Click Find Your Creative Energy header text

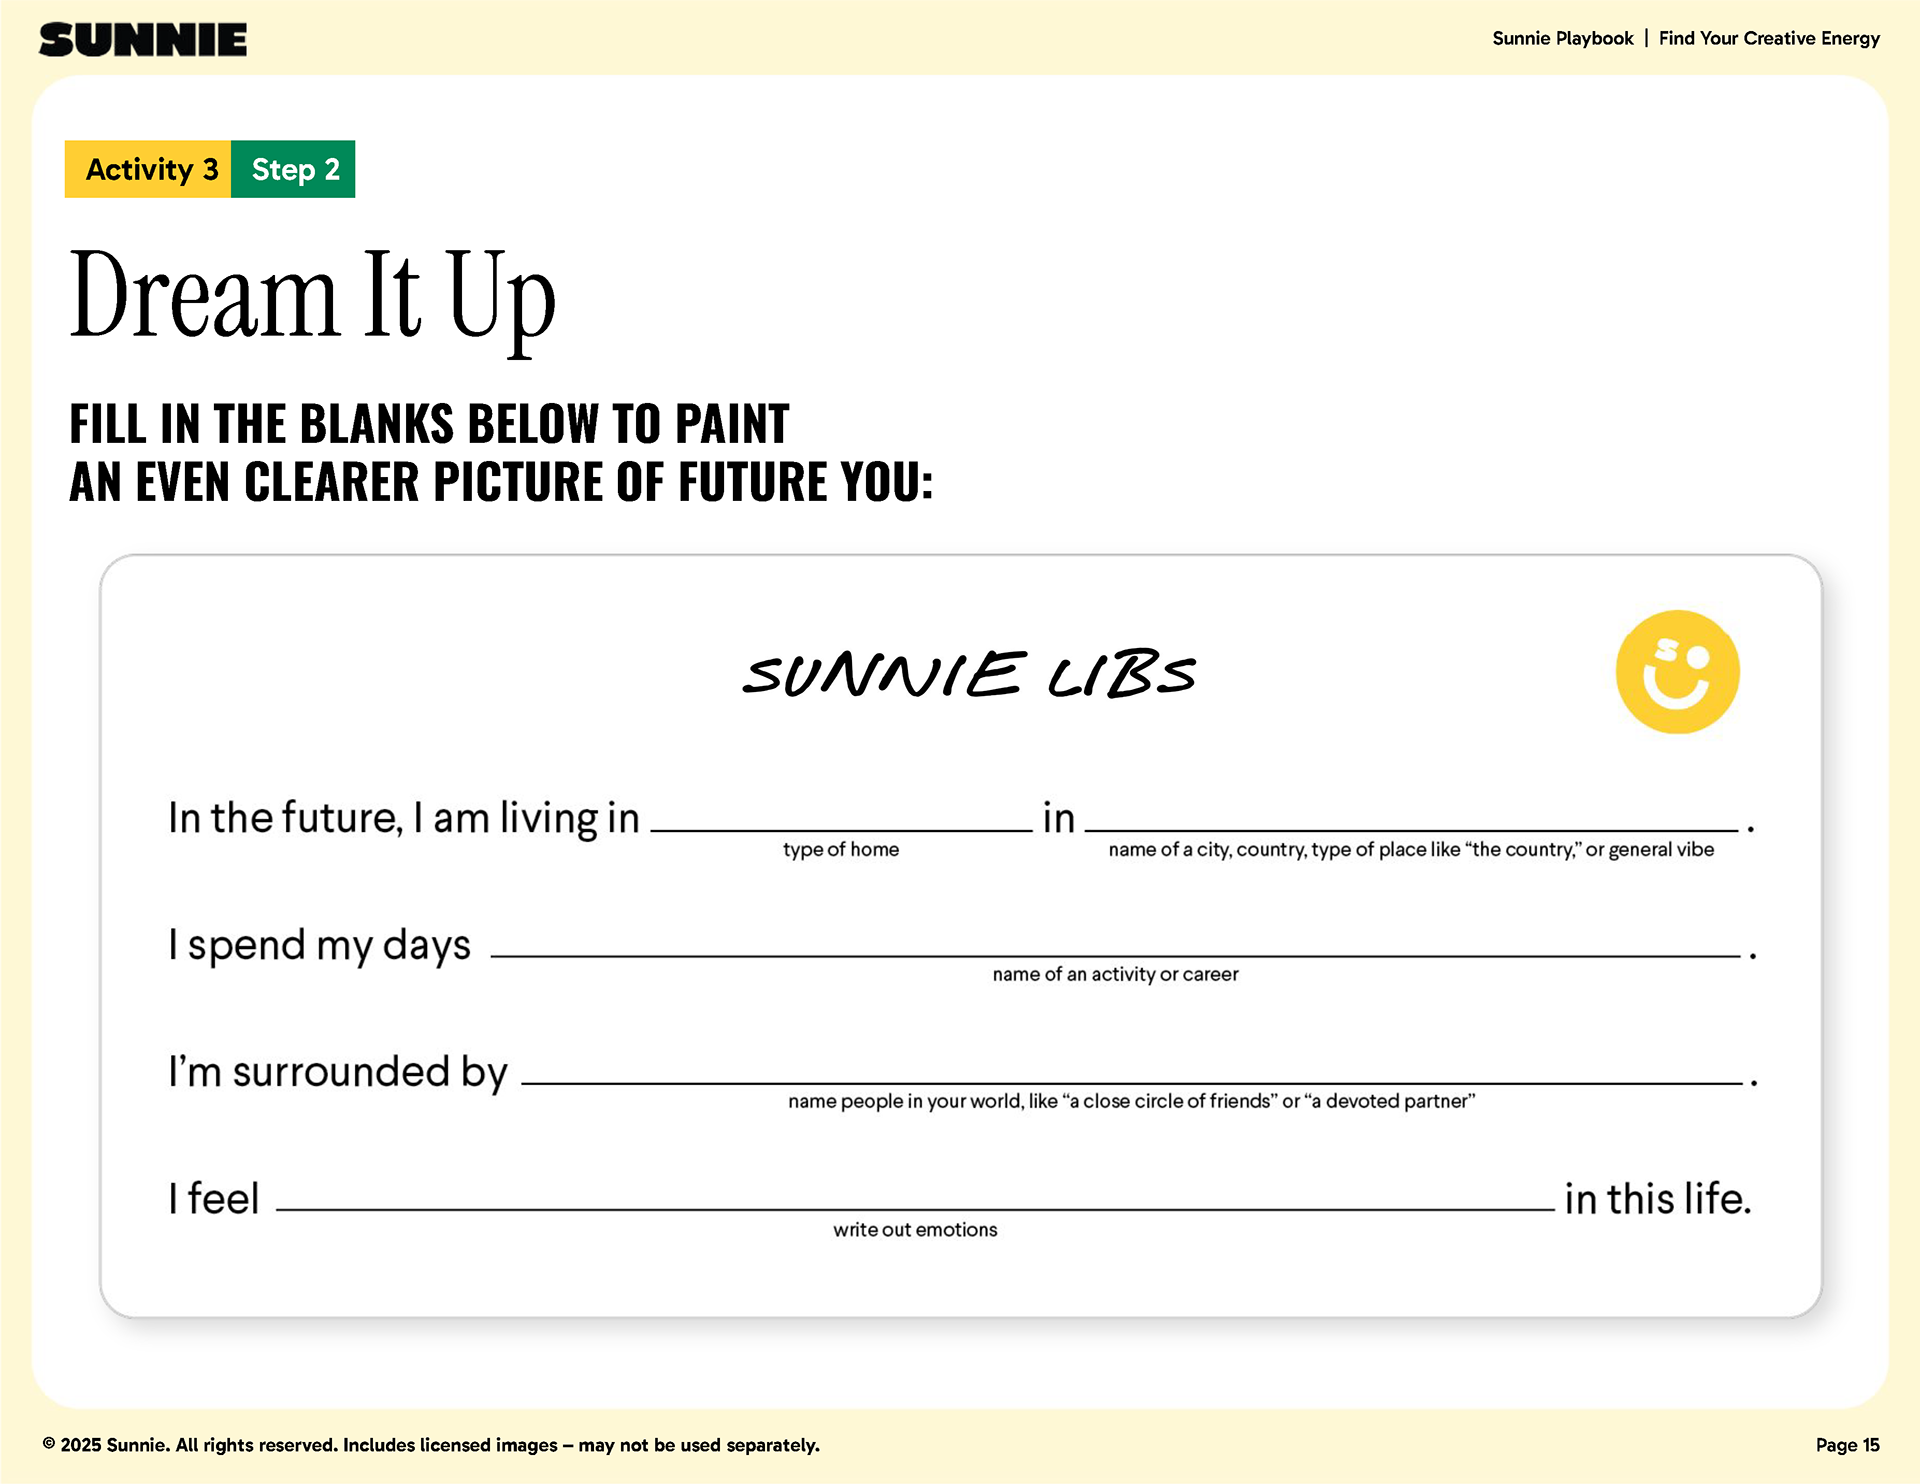tap(1769, 39)
